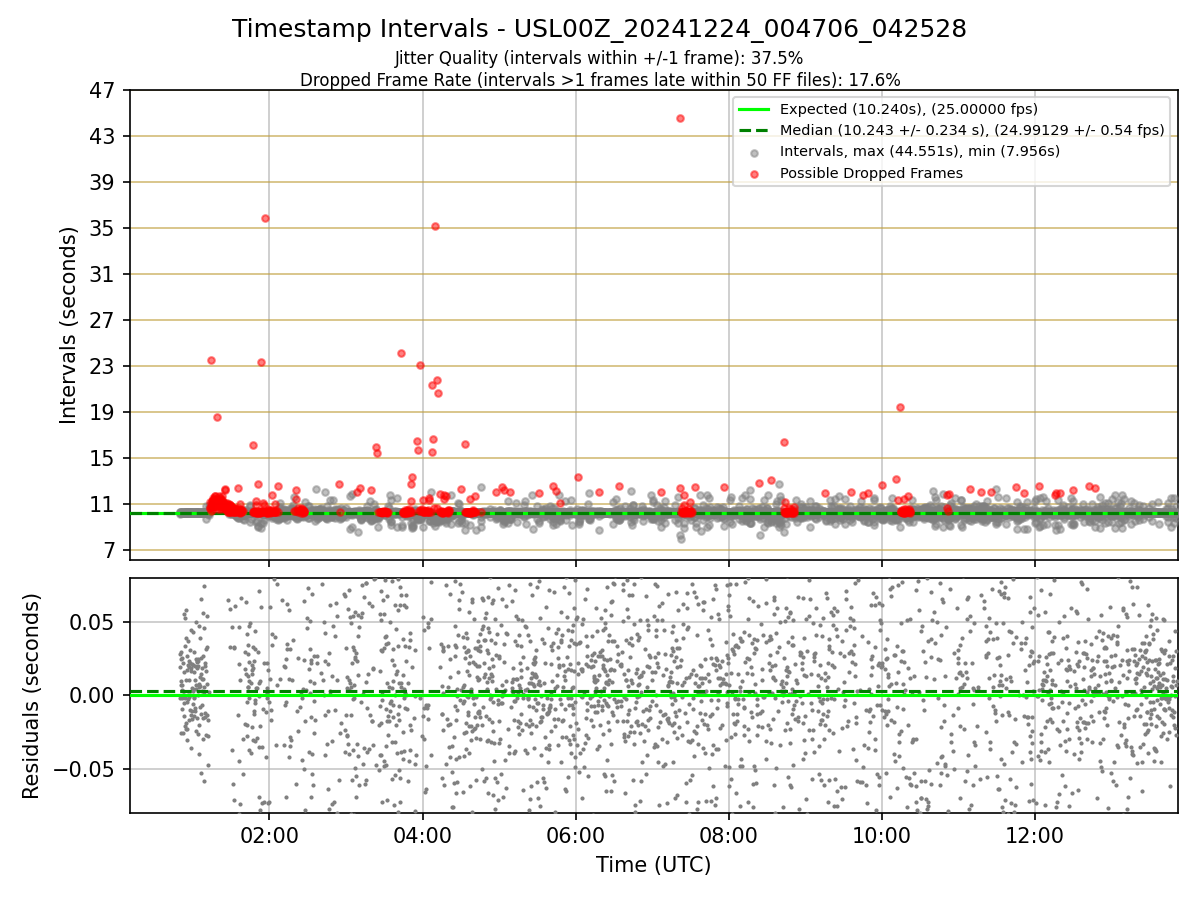
Task: Click the 06:00 x-axis tick label
Action: coord(575,836)
